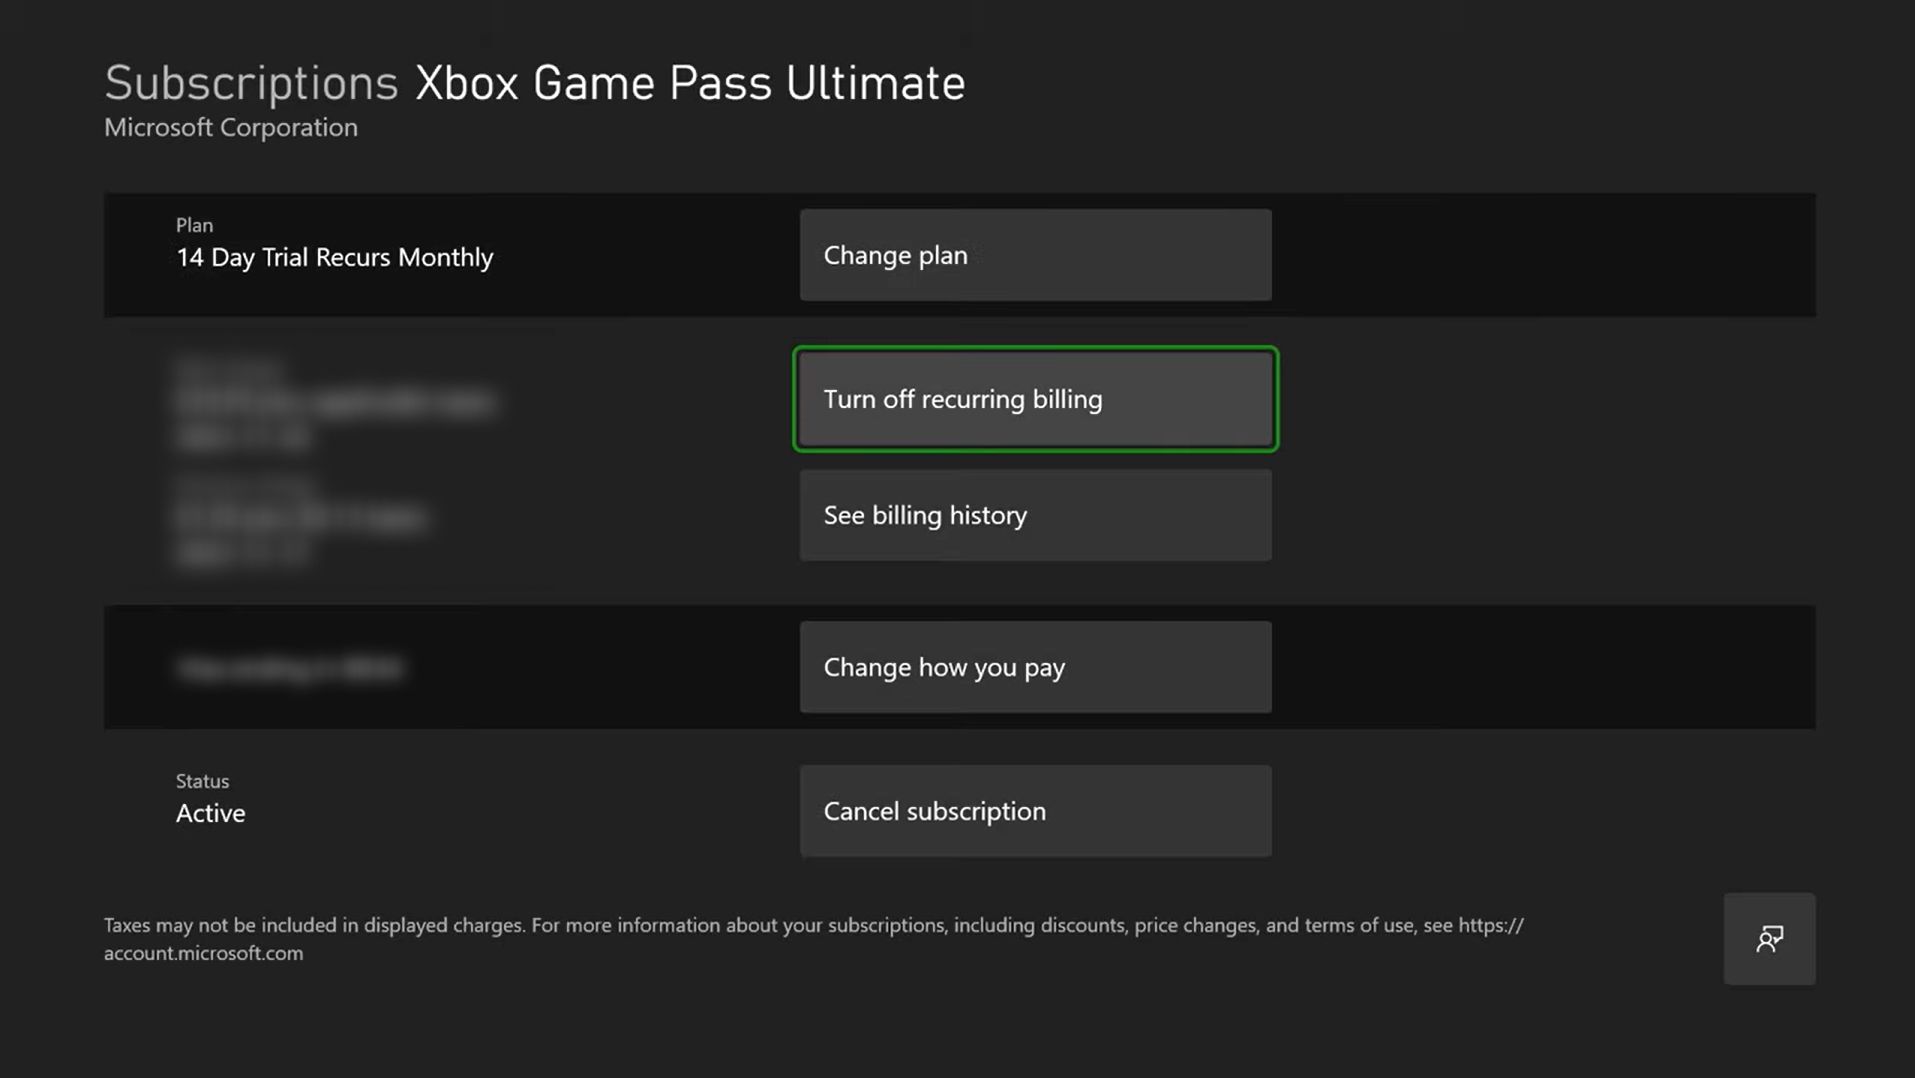Select the taxes disclaimer text
The height and width of the screenshot is (1078, 1915).
click(x=812, y=925)
